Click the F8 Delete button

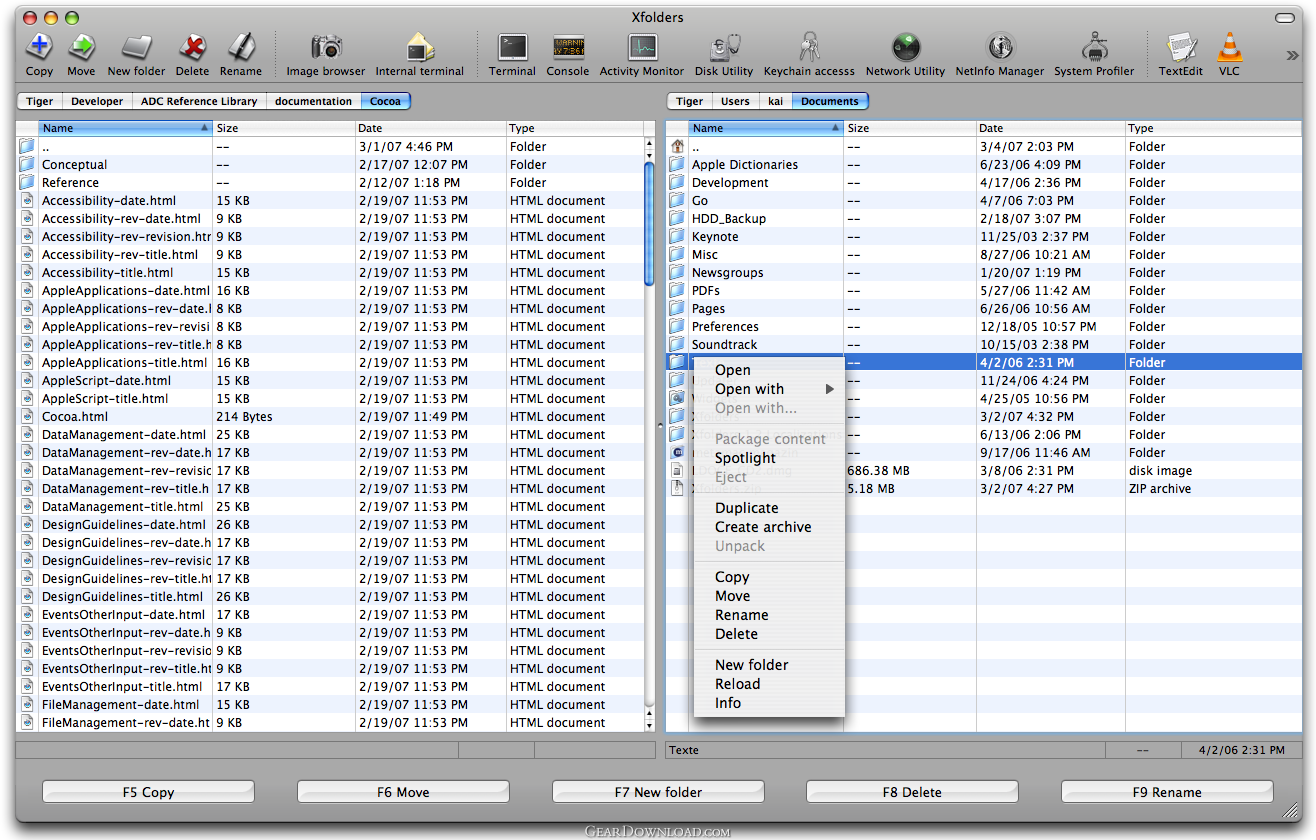pos(912,792)
